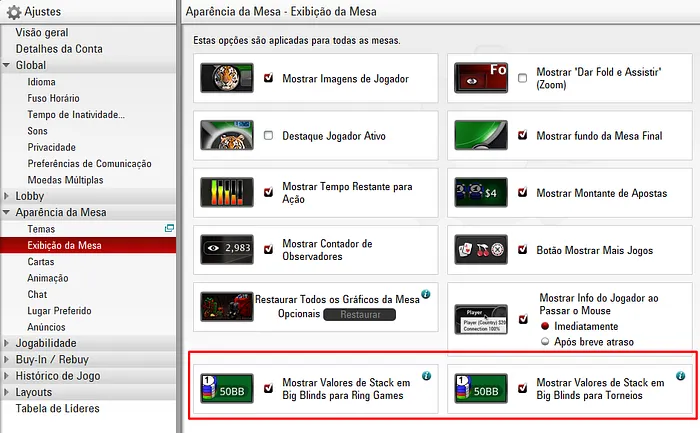Toggle Botão Mostrar Mais Jogos checkbox

(x=522, y=250)
